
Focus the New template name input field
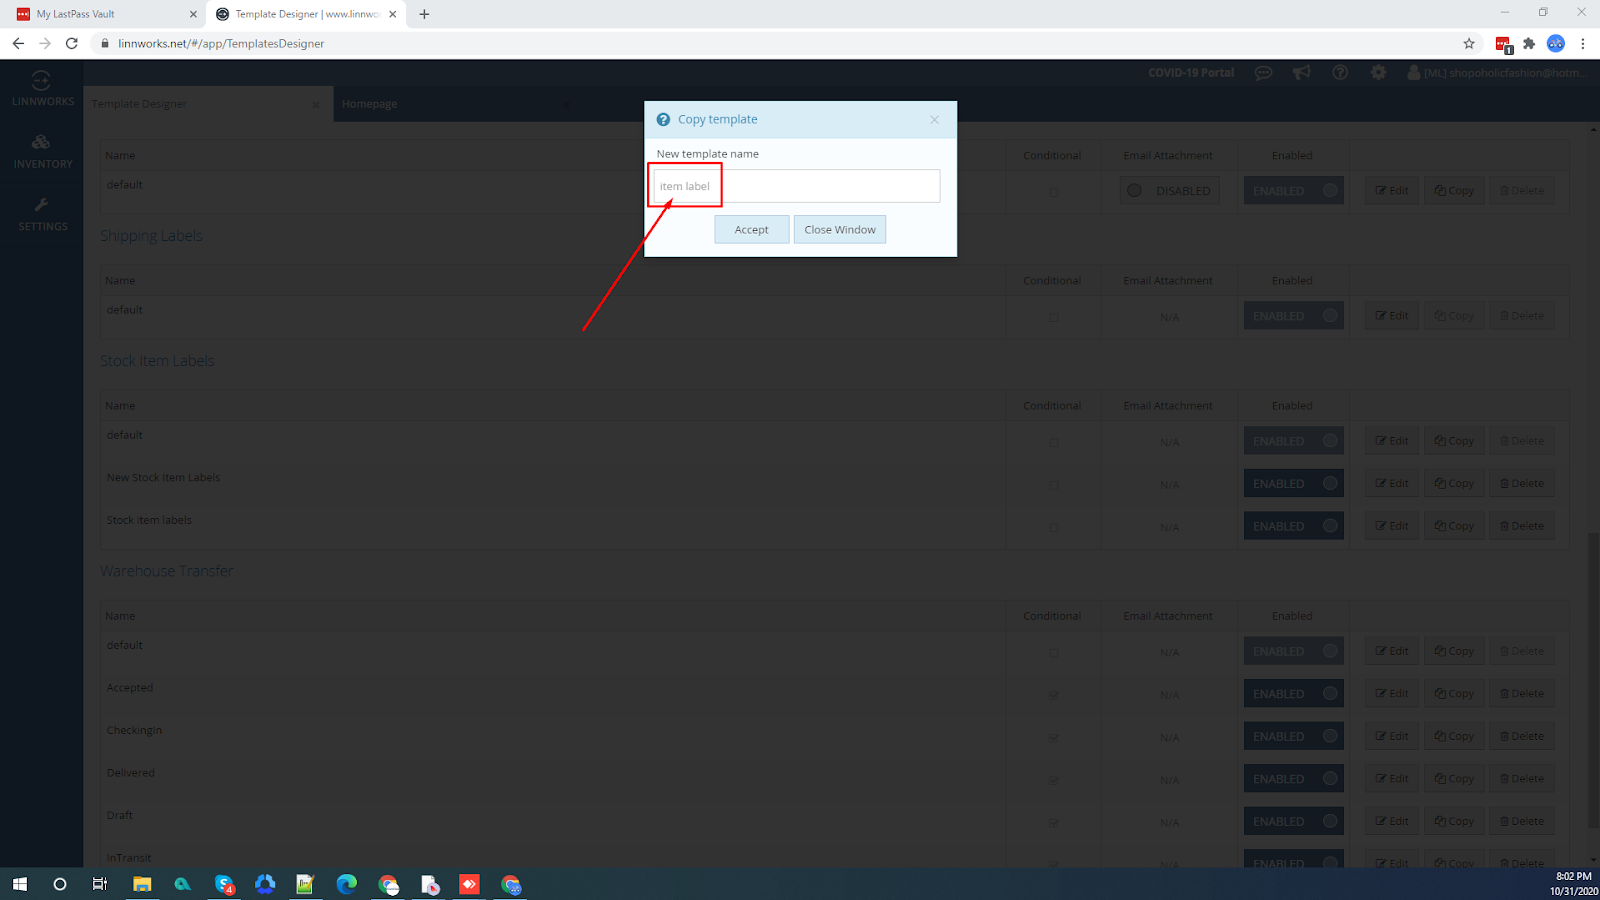(796, 186)
